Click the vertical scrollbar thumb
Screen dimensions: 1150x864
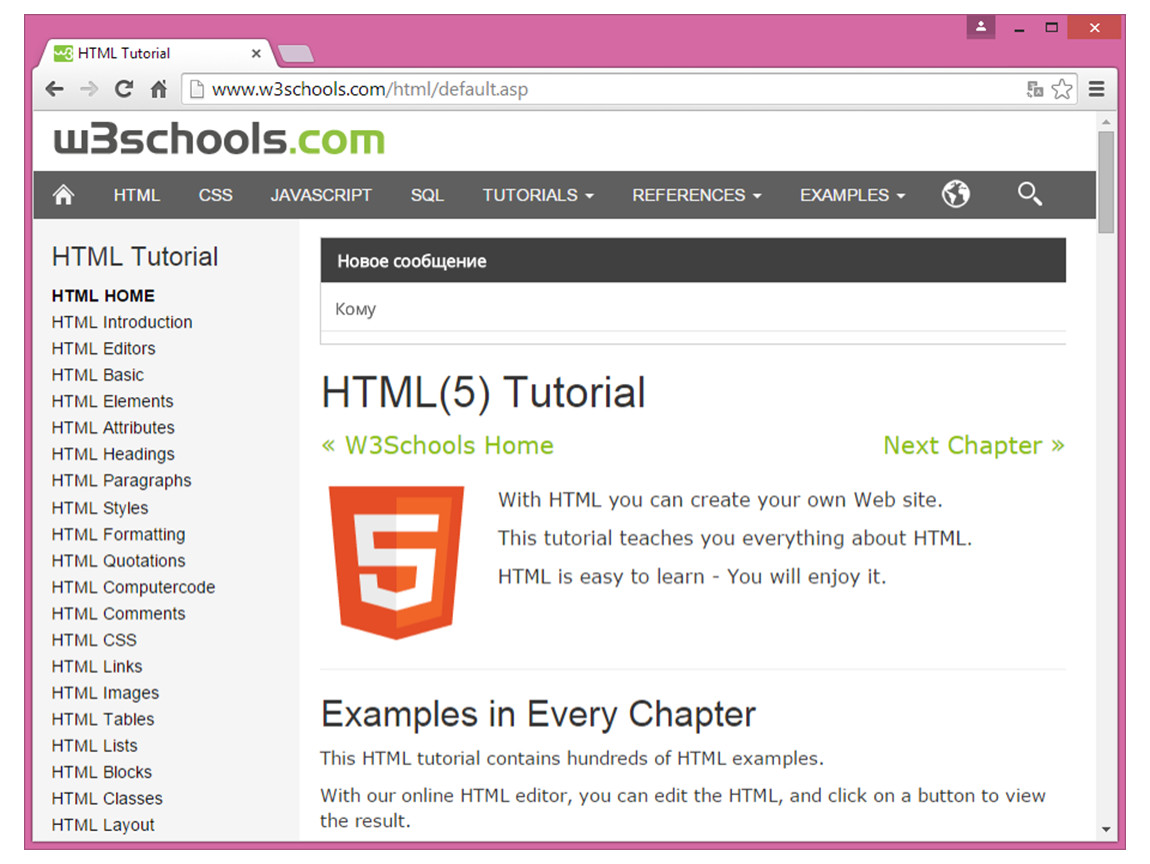point(1106,182)
